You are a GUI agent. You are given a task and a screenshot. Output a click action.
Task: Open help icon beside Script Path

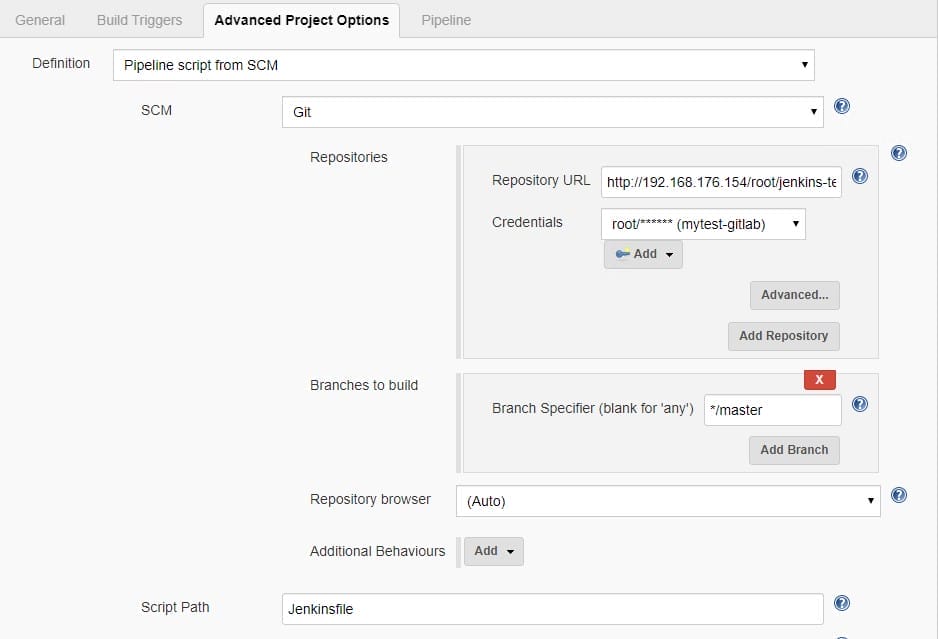842,603
